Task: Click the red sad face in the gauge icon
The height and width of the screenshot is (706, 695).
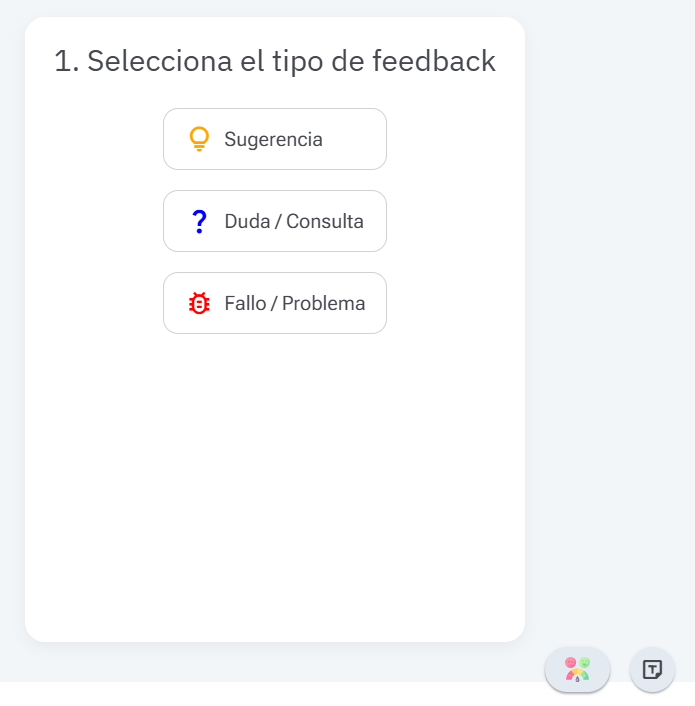Action: point(570,662)
